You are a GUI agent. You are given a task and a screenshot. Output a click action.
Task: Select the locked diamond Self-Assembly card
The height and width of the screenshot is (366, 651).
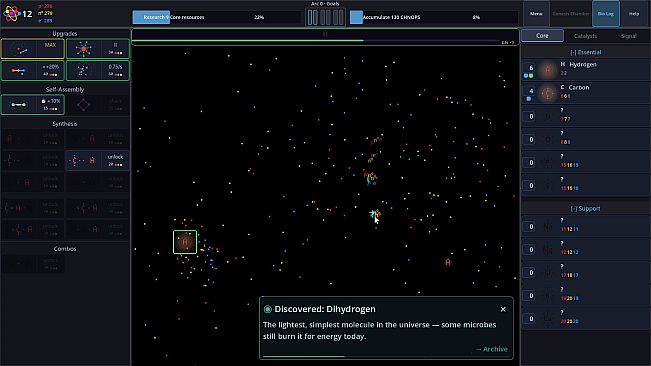pyautogui.click(x=98, y=105)
